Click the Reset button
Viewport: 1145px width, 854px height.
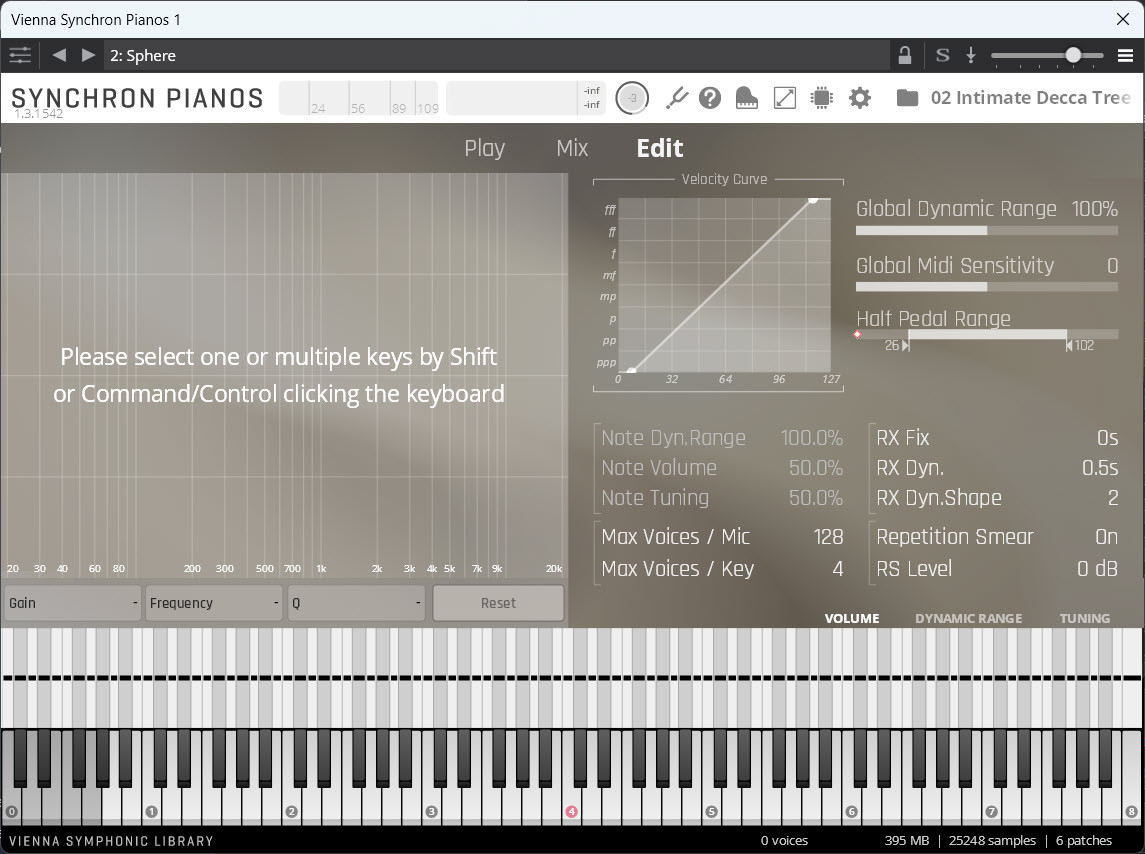498,603
